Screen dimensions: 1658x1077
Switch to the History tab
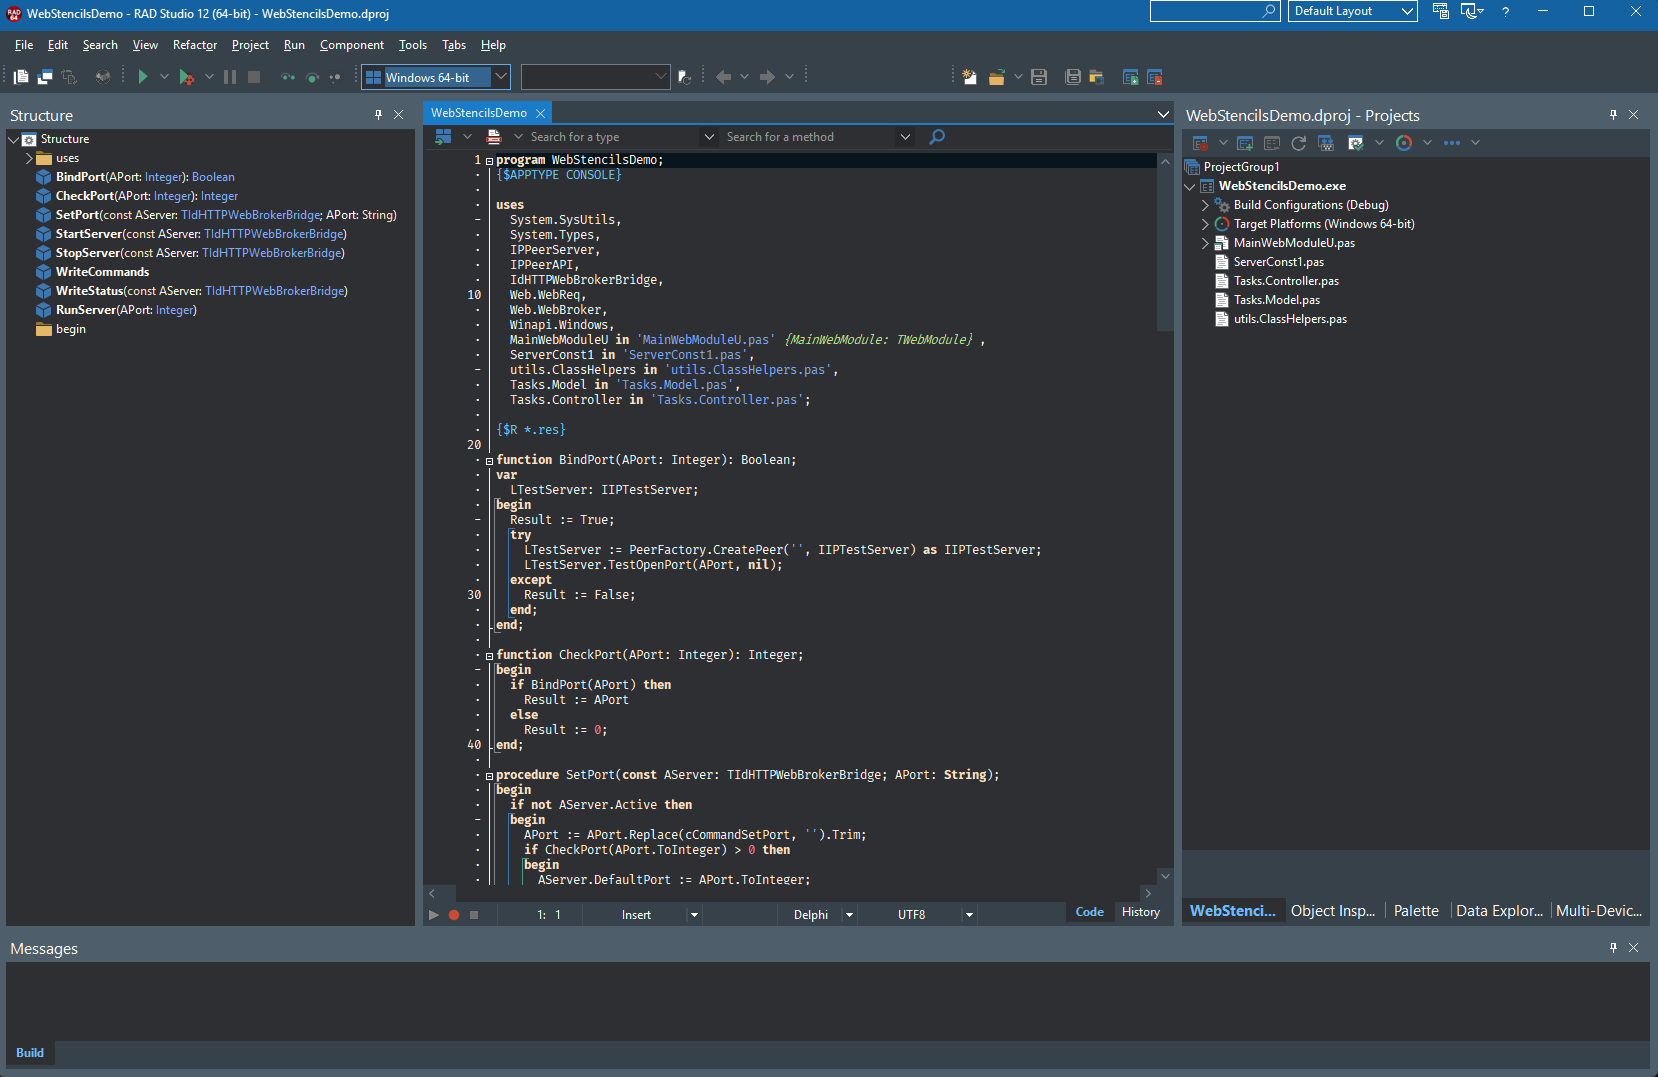coord(1140,912)
